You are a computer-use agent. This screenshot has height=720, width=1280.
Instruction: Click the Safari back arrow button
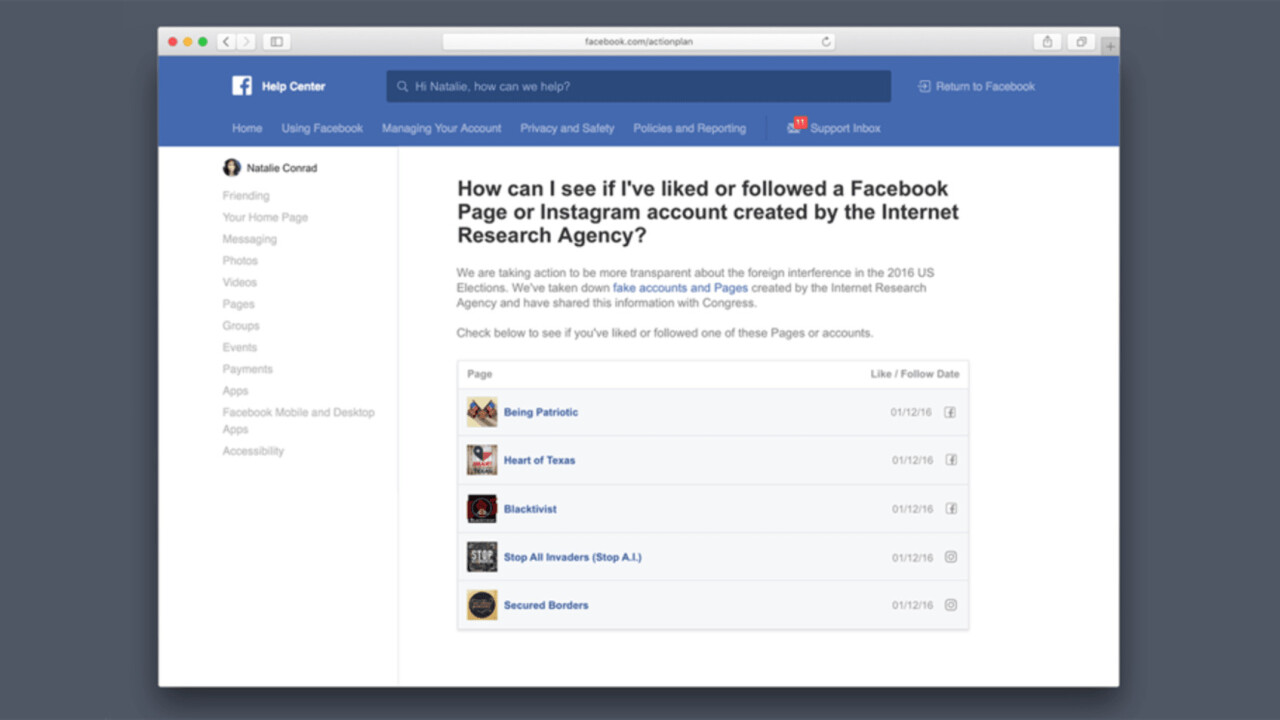(226, 42)
